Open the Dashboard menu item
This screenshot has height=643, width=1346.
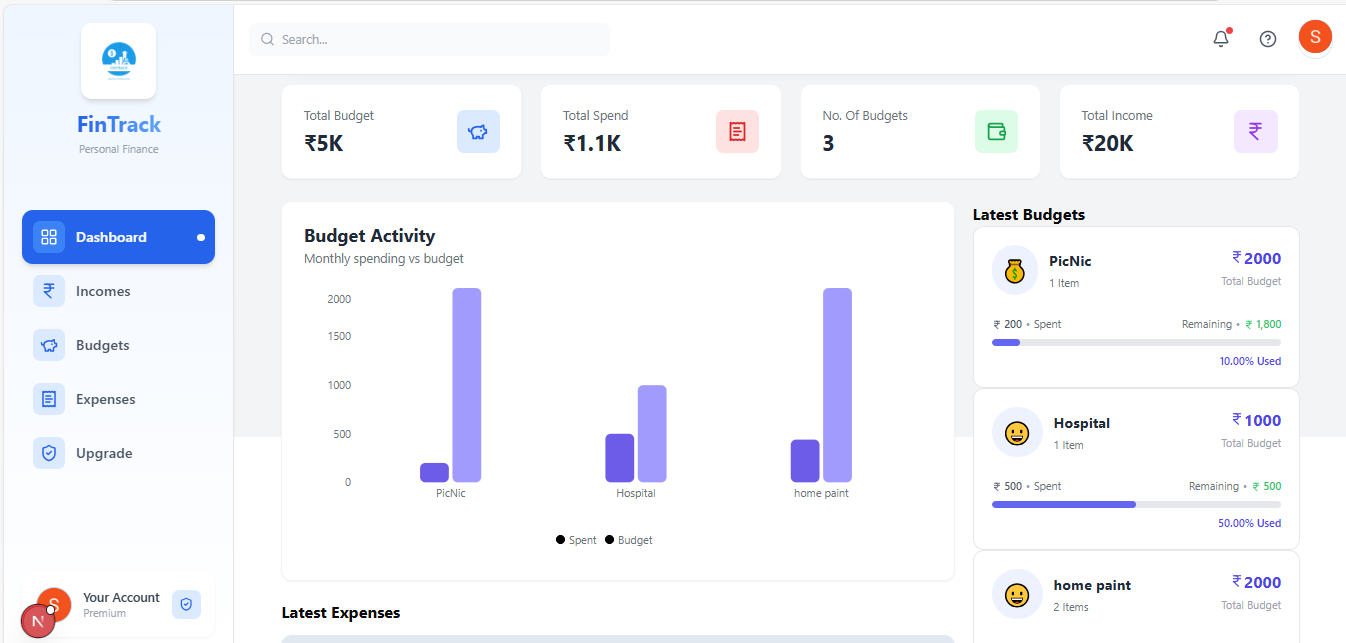pyautogui.click(x=118, y=237)
